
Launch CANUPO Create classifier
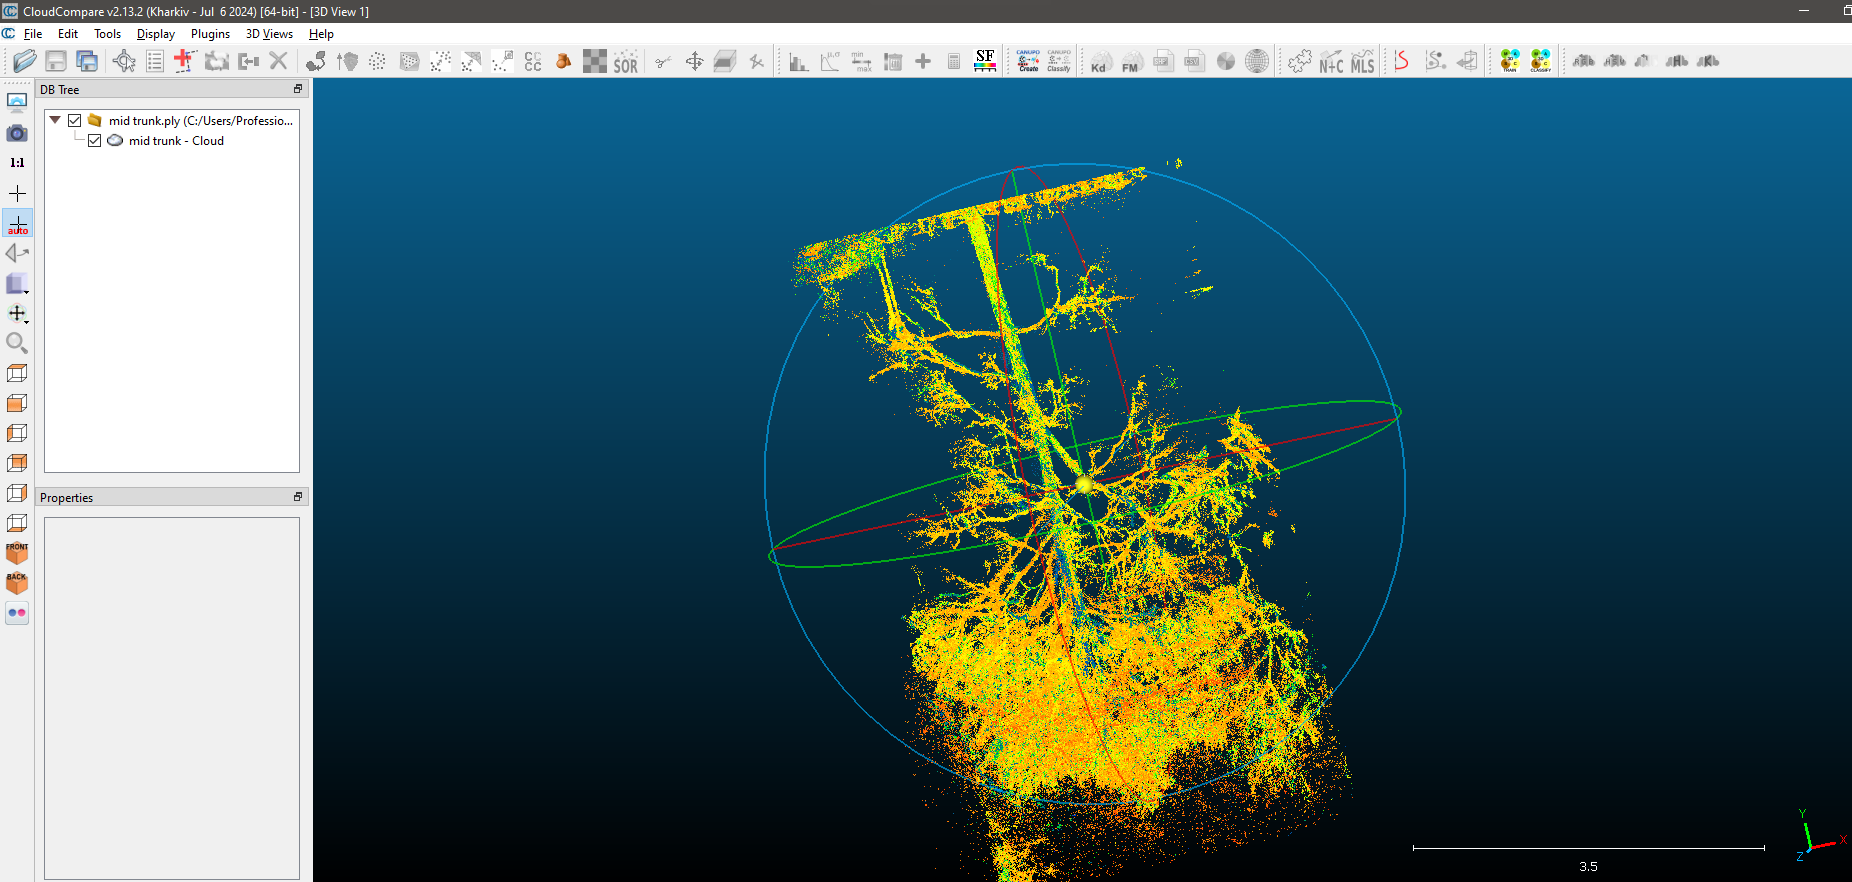click(1028, 61)
